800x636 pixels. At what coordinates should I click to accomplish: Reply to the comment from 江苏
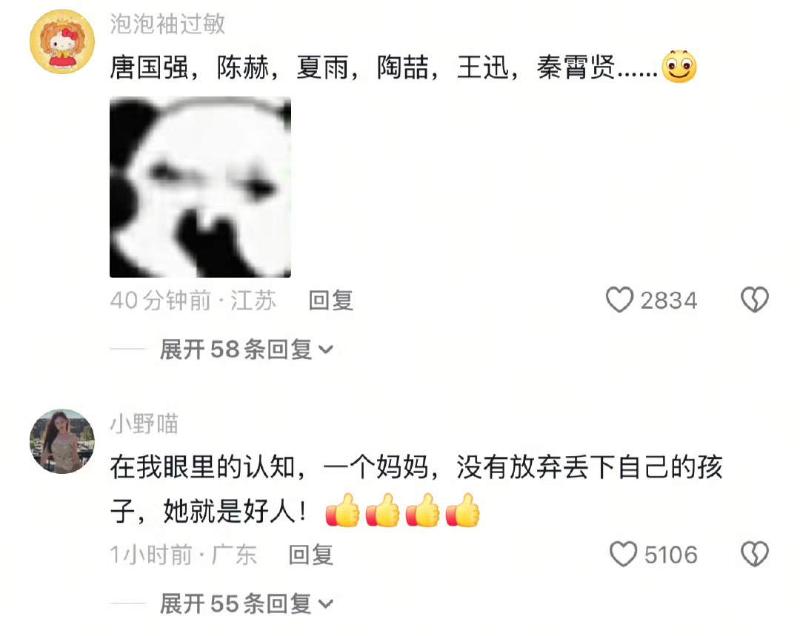click(331, 300)
